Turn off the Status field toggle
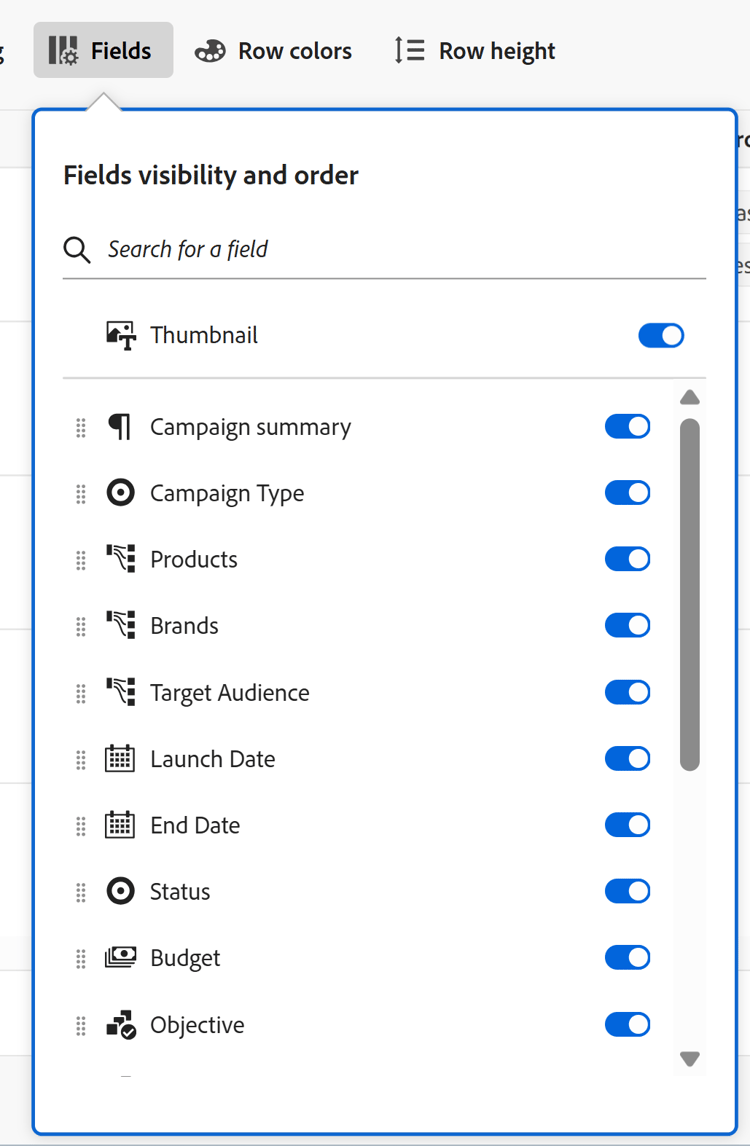Viewport: 750px width, 1146px height. coord(627,891)
